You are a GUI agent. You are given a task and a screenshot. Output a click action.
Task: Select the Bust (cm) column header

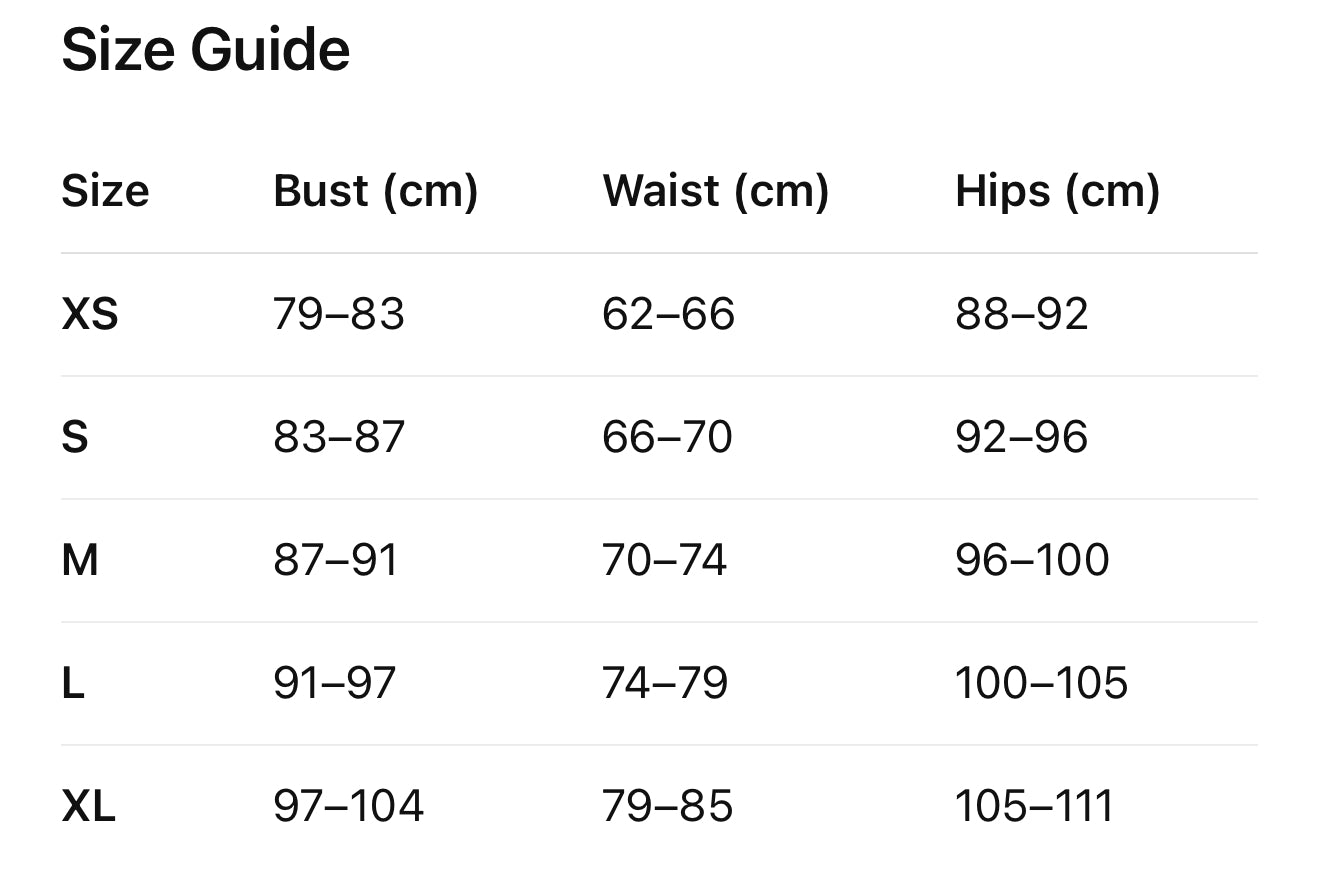[x=375, y=191]
